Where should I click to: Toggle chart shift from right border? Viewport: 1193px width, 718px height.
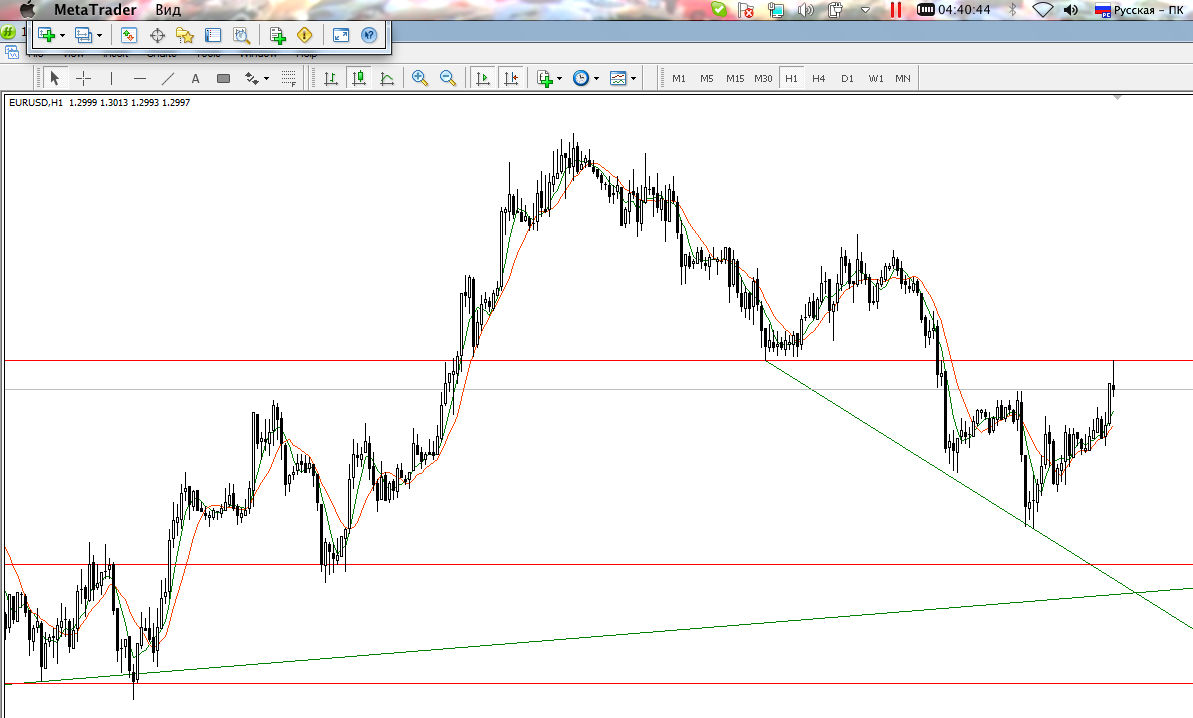tap(511, 78)
